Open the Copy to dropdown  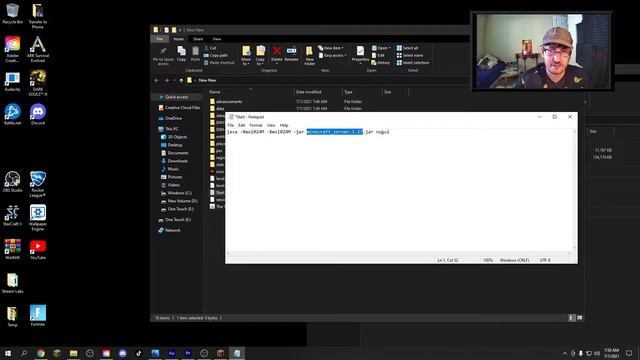260,56
